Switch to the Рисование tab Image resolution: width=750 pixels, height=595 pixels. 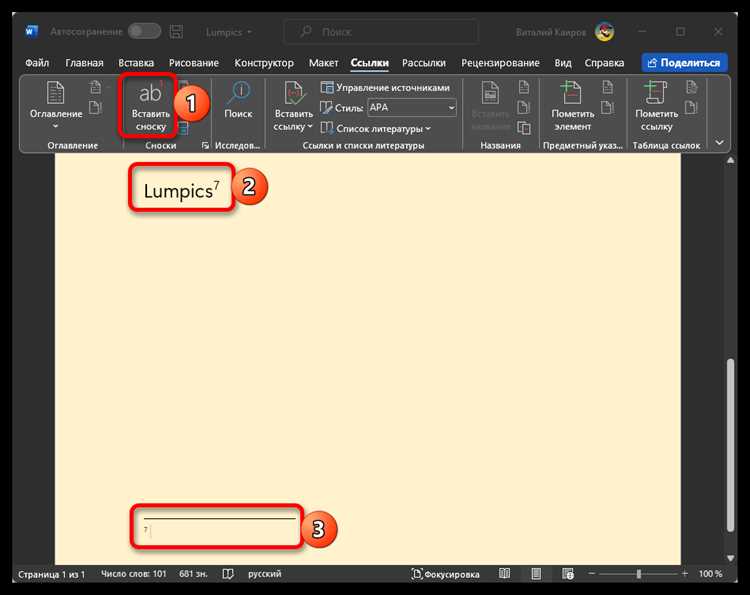194,63
